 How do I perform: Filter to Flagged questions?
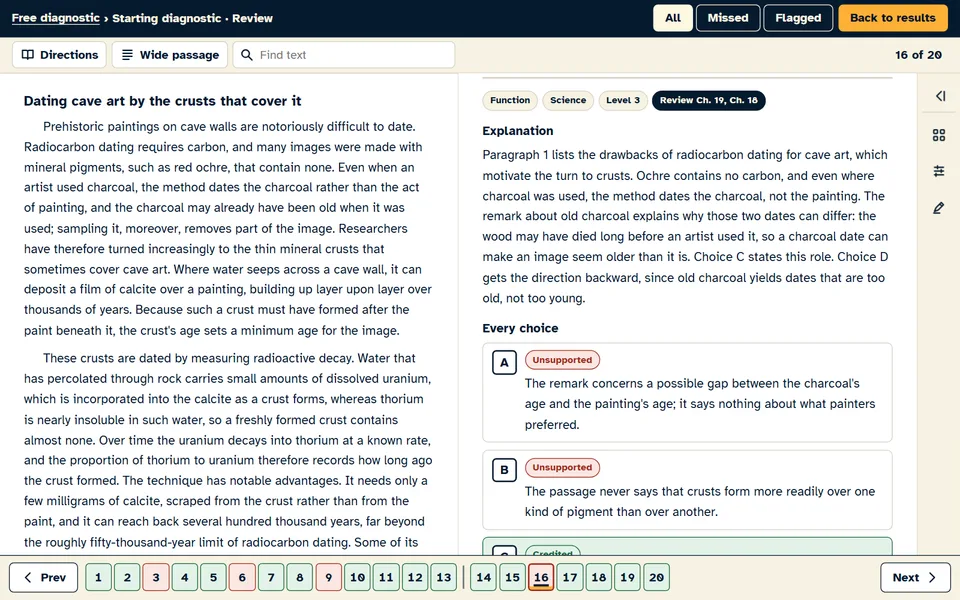pyautogui.click(x=798, y=18)
